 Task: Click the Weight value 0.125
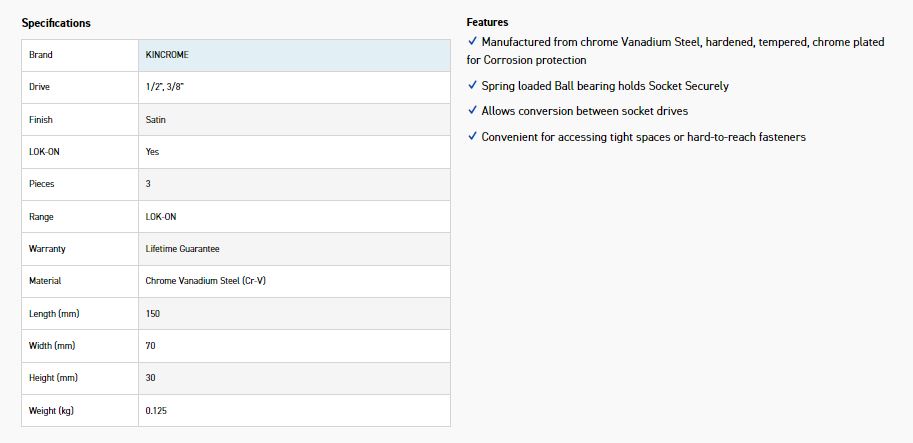click(x=155, y=411)
